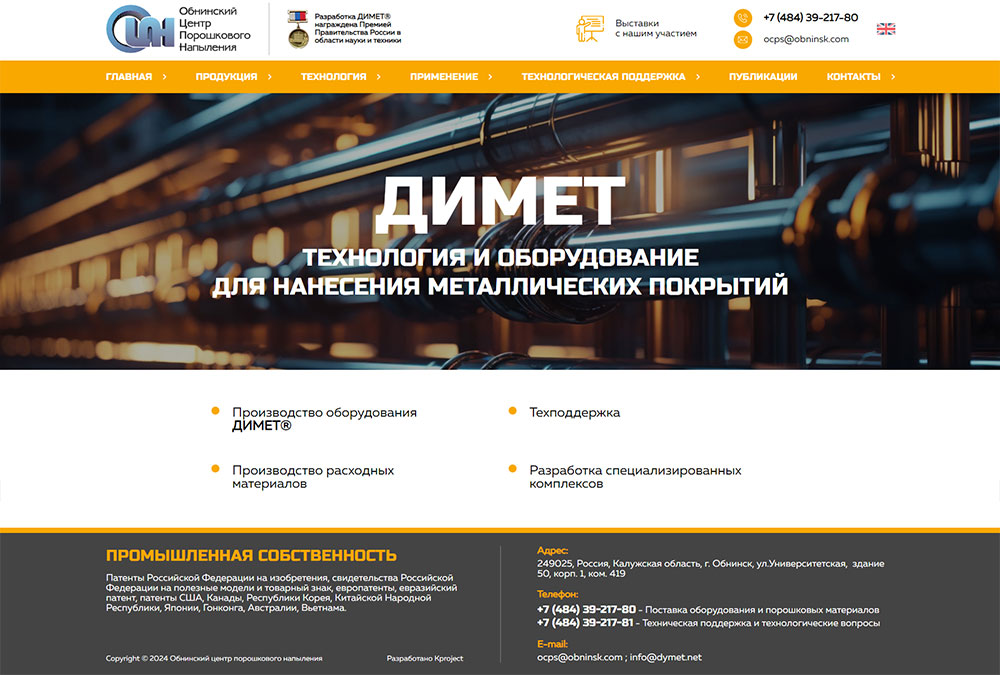The width and height of the screenshot is (1000, 675).
Task: Click the Телефон: footer label
Action: click(x=557, y=594)
